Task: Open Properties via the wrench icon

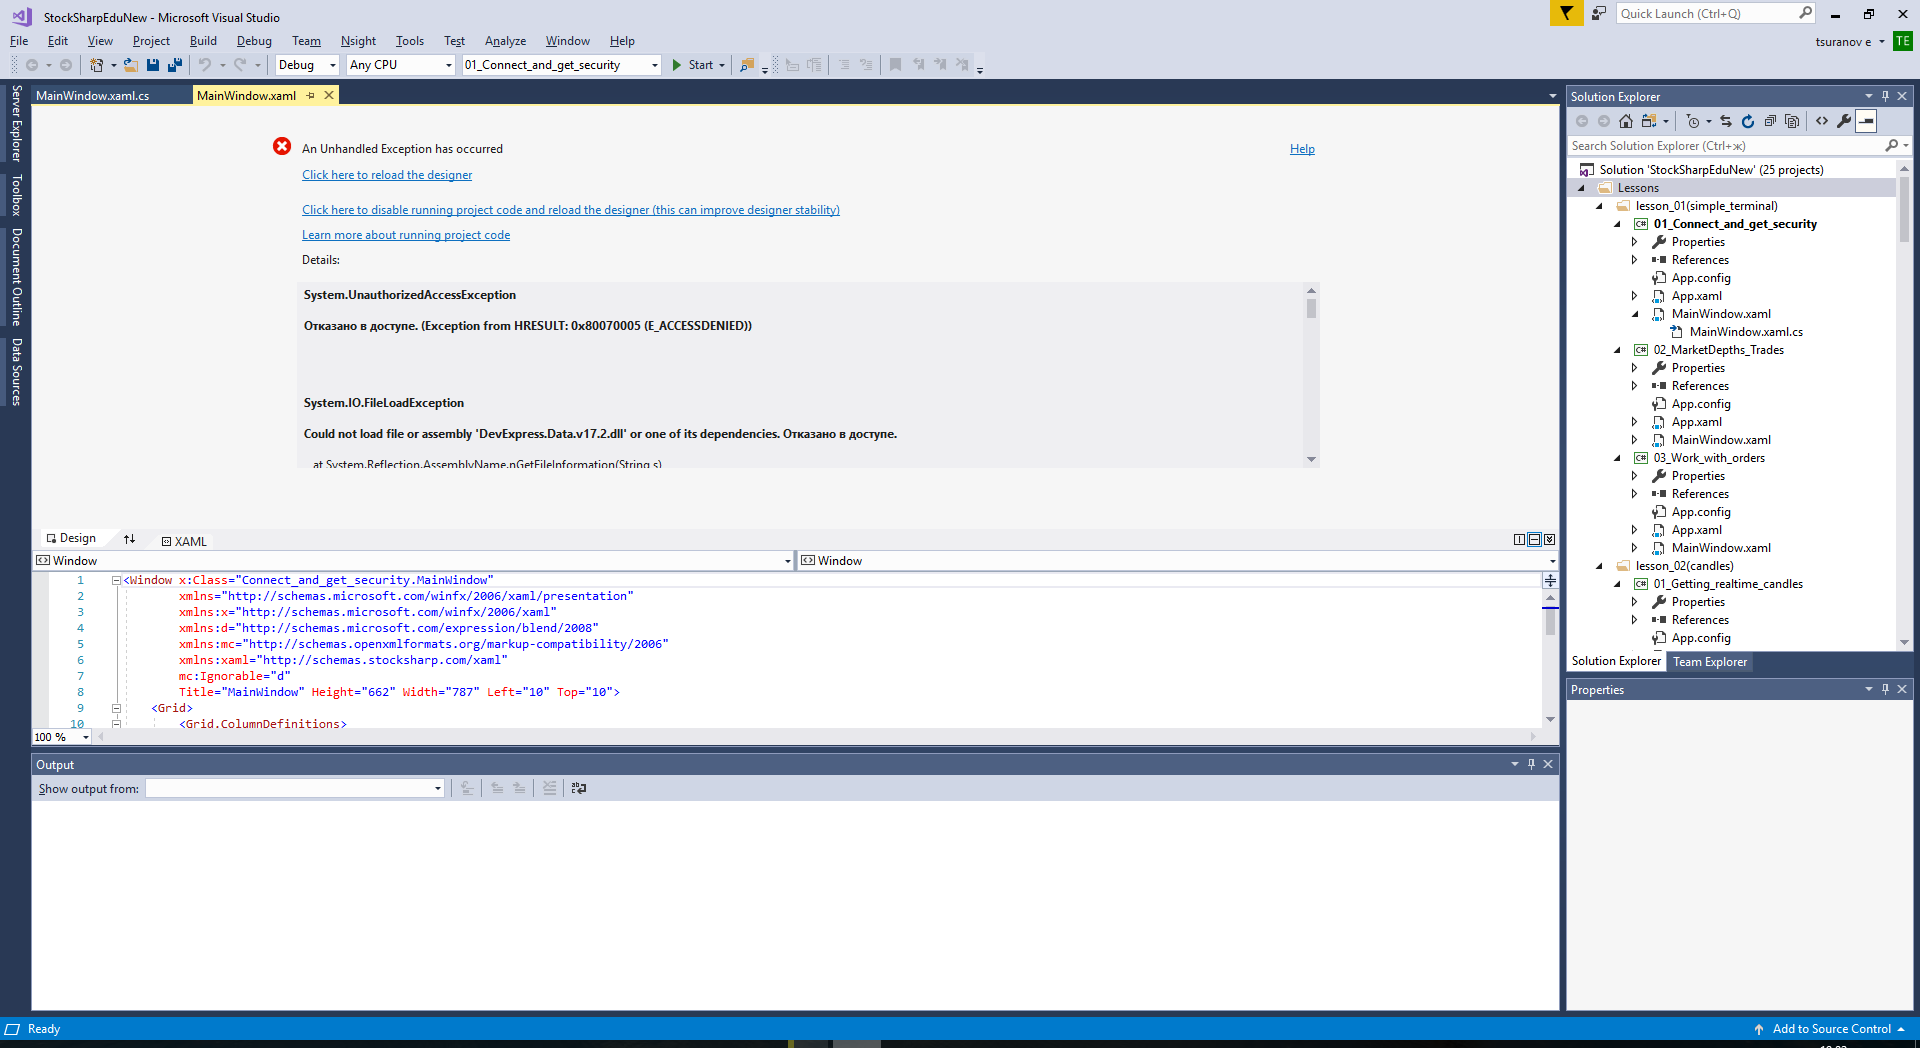Action: (1844, 121)
